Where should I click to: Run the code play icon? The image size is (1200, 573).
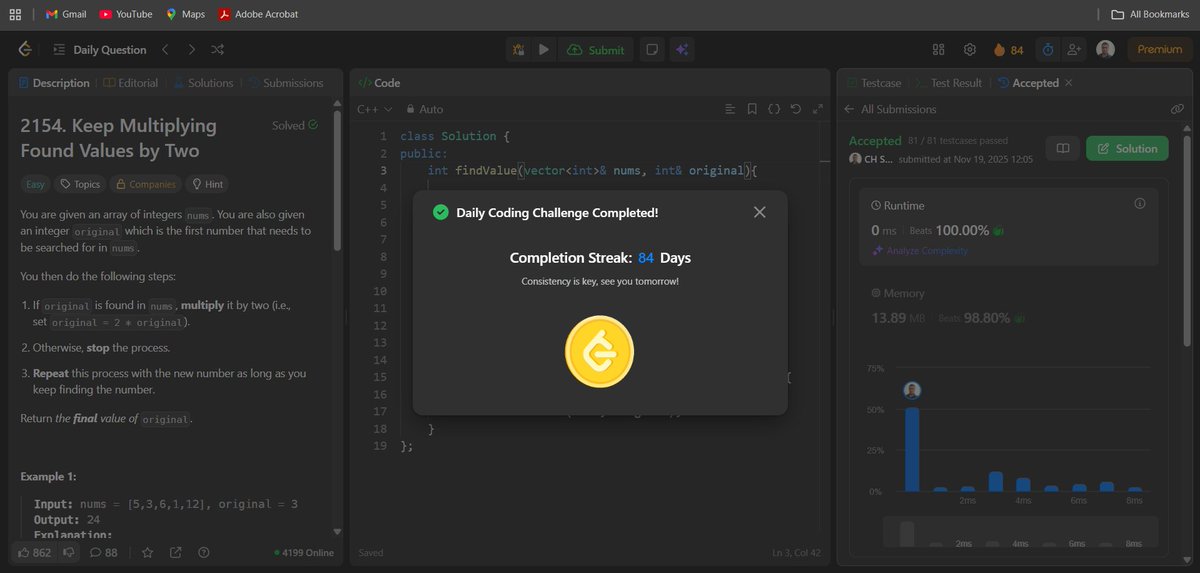click(543, 49)
